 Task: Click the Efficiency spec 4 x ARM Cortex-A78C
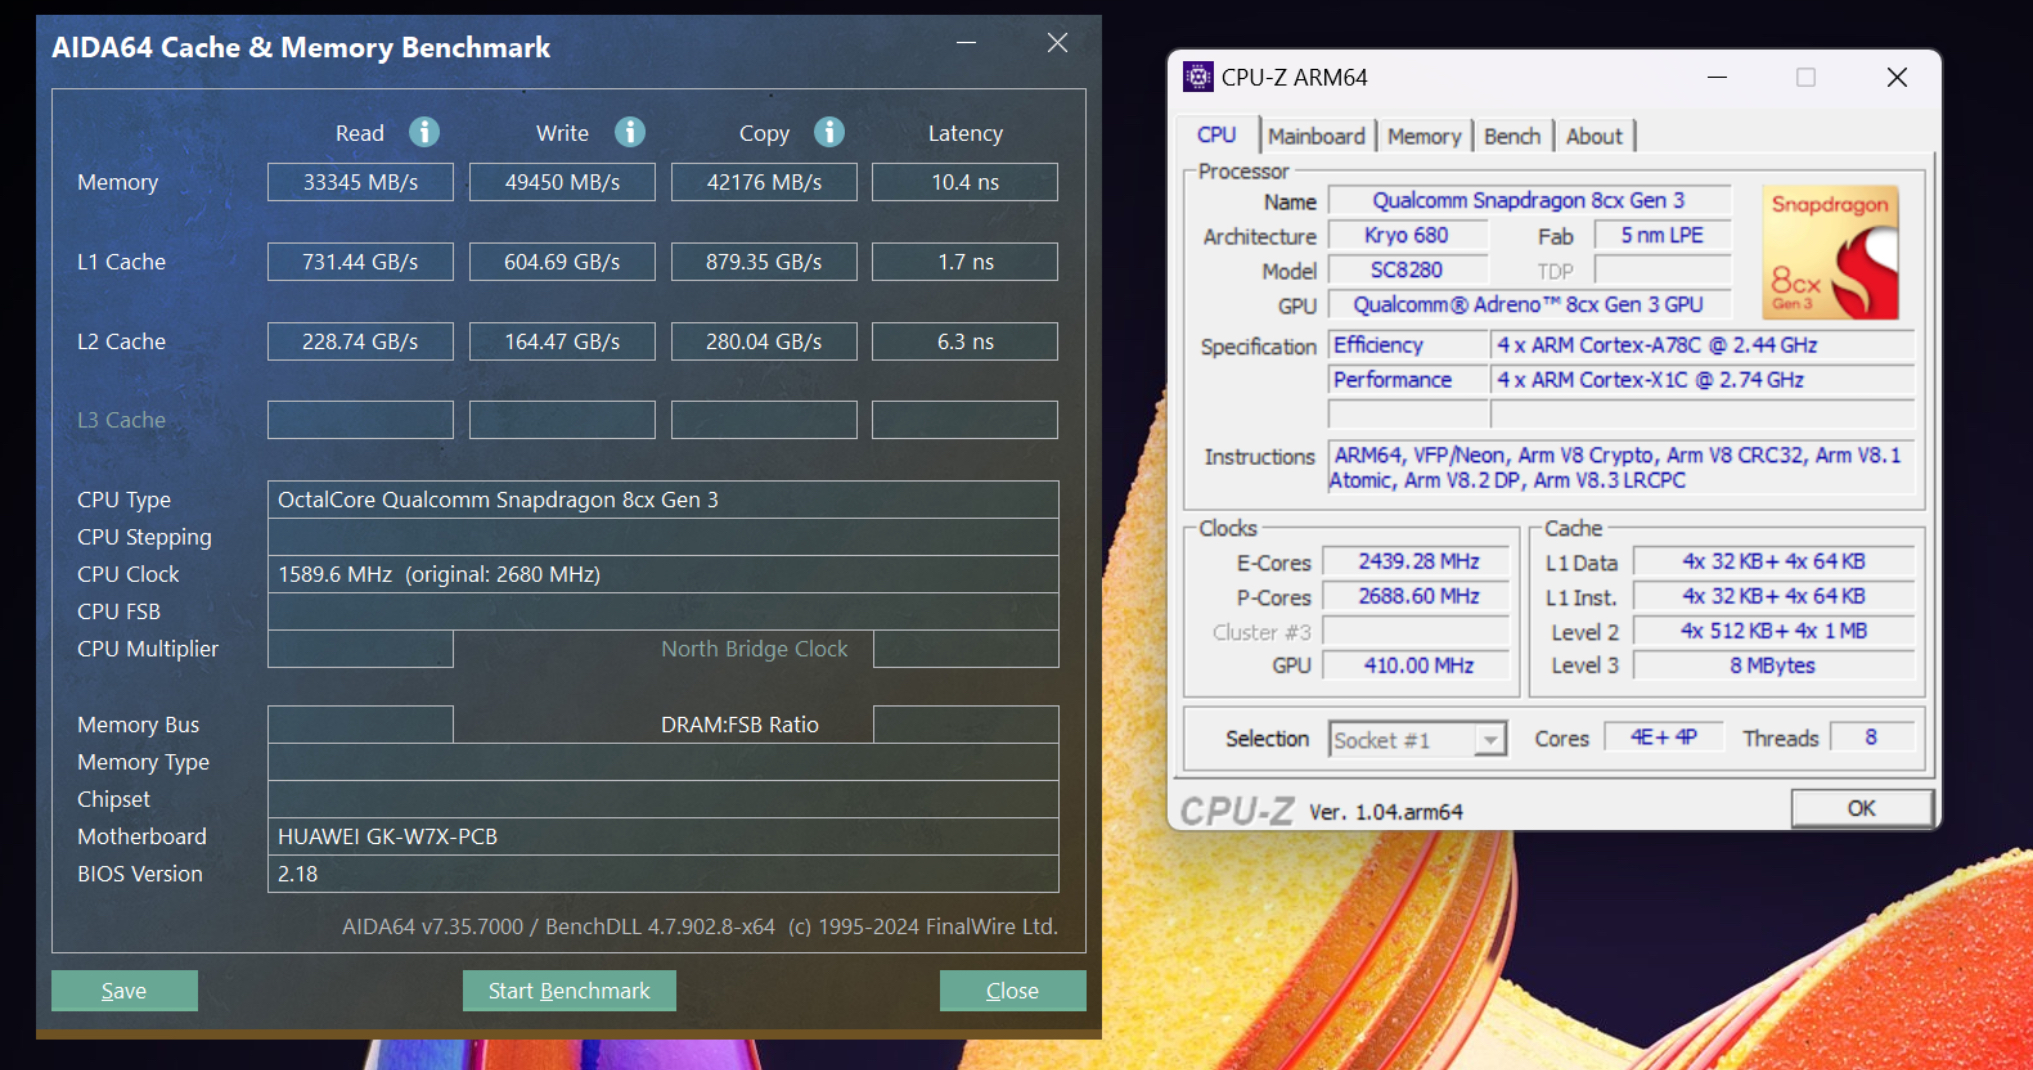(x=1702, y=345)
